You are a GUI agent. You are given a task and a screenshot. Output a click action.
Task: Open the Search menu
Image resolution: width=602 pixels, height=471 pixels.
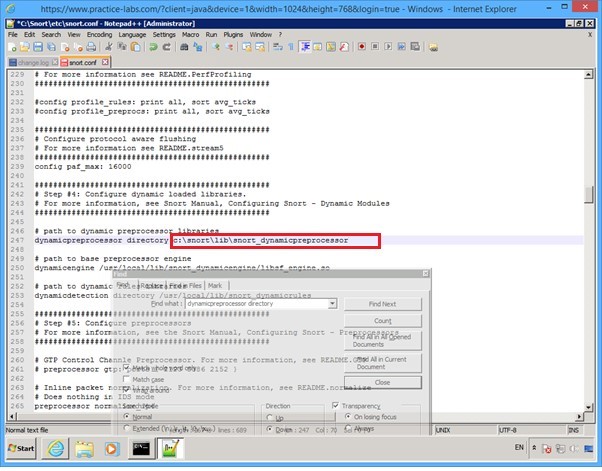51,35
